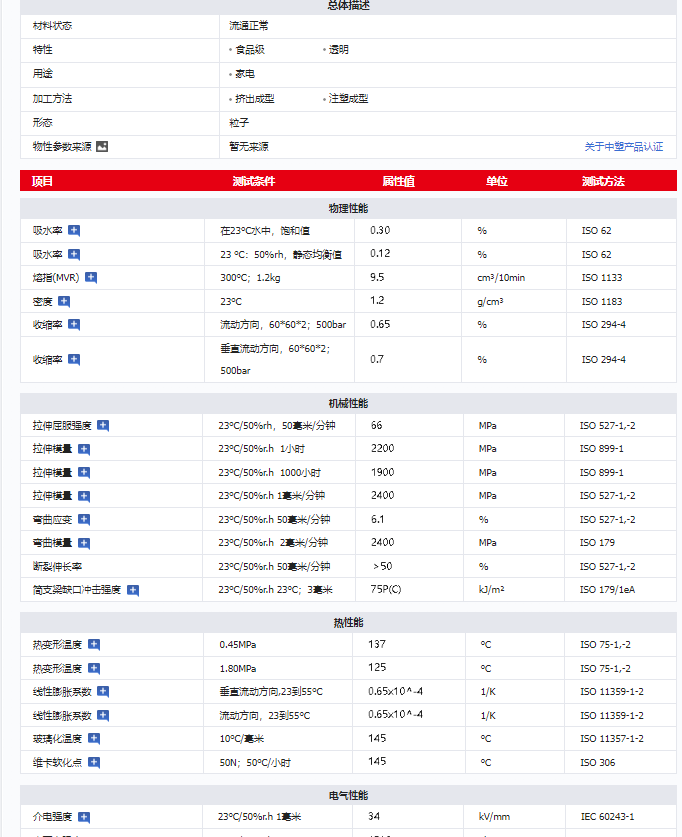This screenshot has height=837, width=682.
Task: Click the plus icon beside 熔指(MVR)
Action: tap(91, 278)
